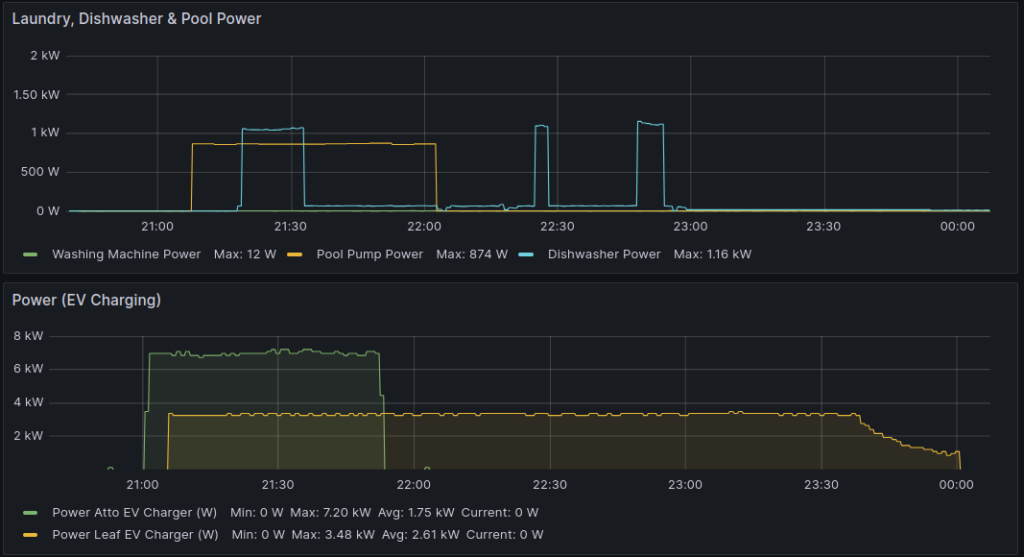Toggle Washing Machine Power series in legend
The width and height of the screenshot is (1024, 557).
pyautogui.click(x=126, y=255)
